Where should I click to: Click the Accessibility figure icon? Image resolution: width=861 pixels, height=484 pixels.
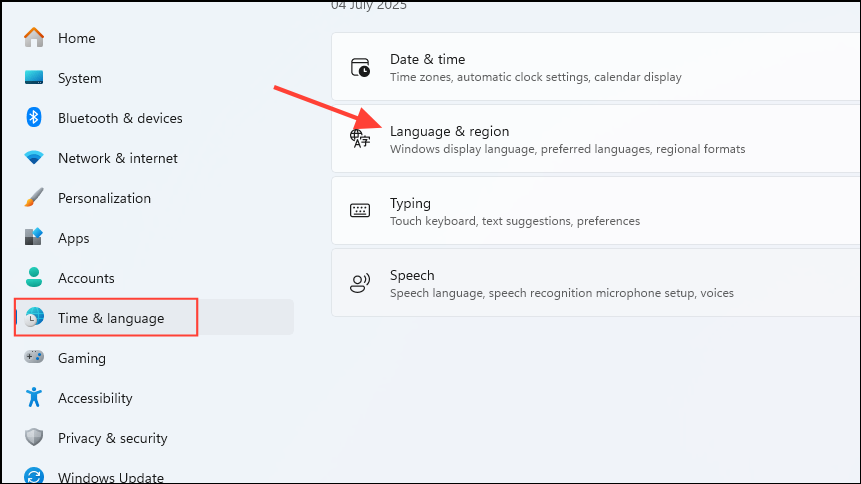click(34, 398)
